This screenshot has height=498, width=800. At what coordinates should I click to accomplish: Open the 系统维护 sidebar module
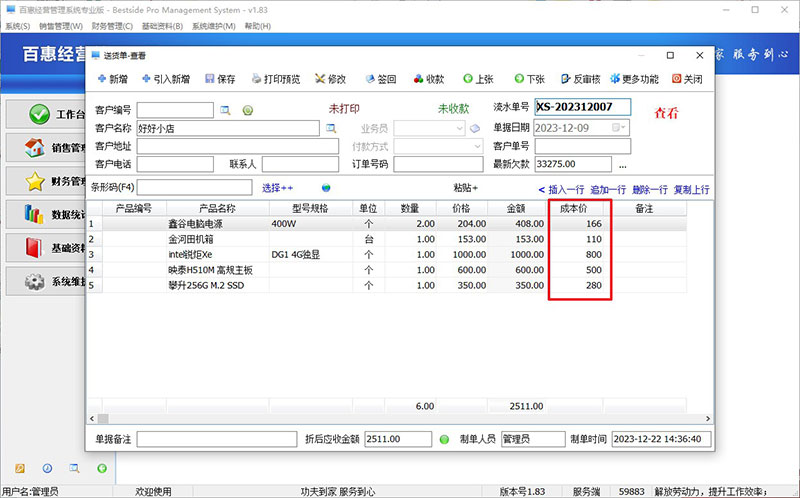[x=46, y=281]
